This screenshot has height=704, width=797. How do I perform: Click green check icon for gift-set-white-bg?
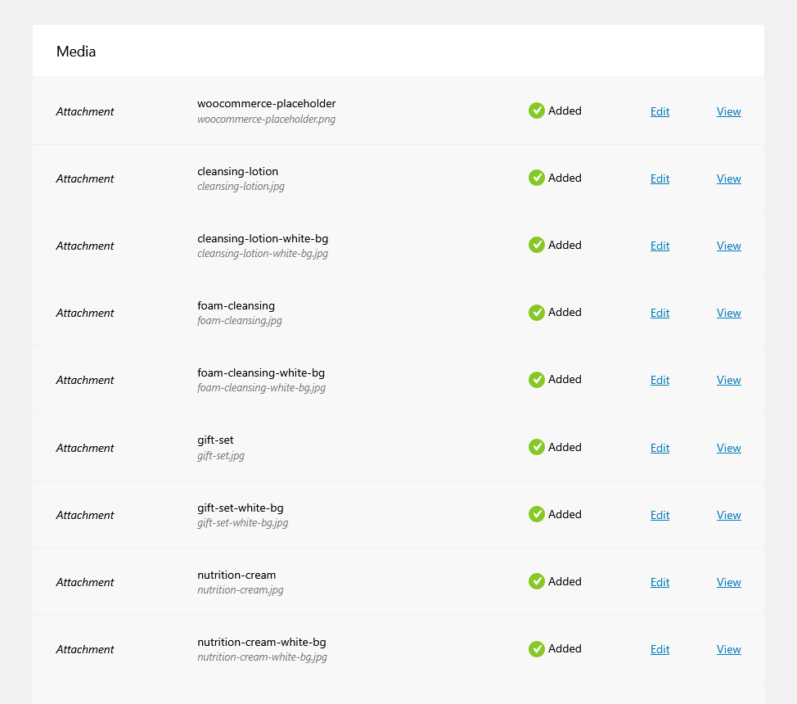pyautogui.click(x=536, y=514)
